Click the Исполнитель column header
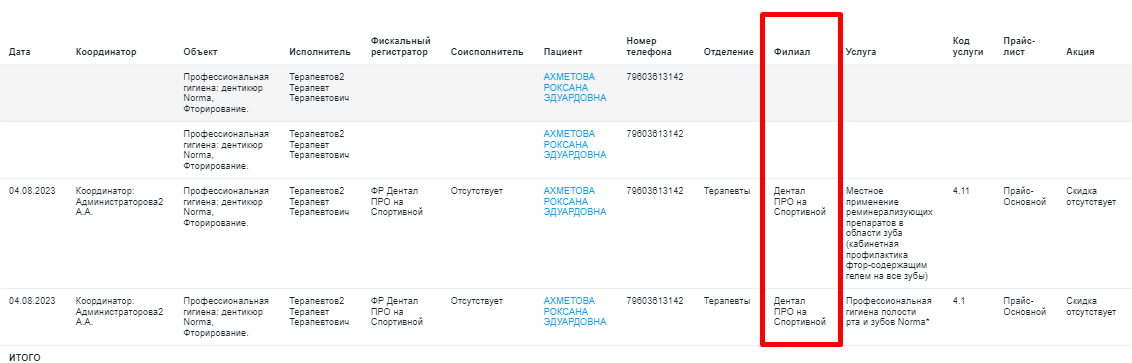1132x363 pixels. [x=320, y=52]
